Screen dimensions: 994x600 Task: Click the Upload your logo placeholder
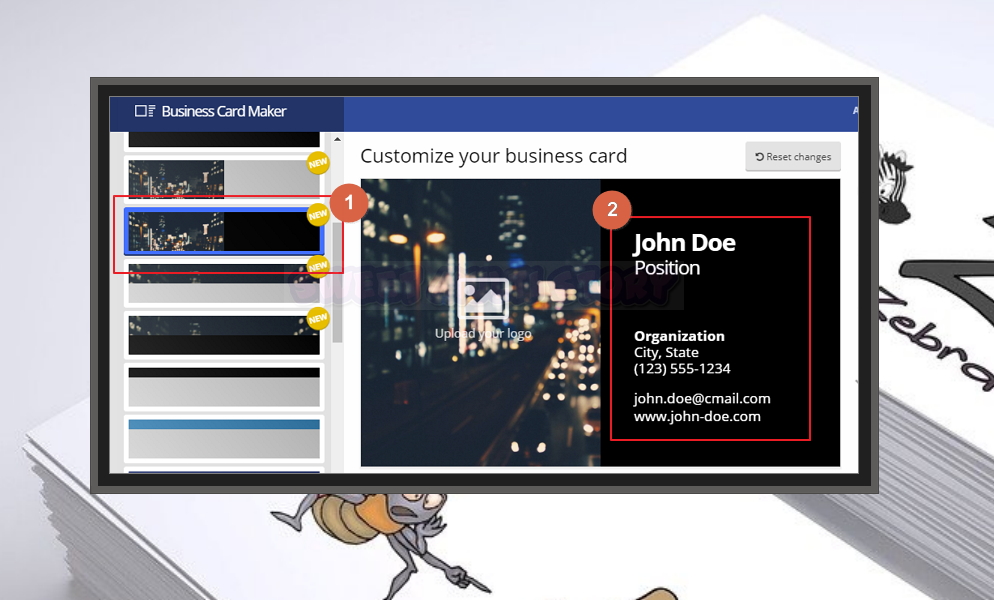click(x=483, y=310)
